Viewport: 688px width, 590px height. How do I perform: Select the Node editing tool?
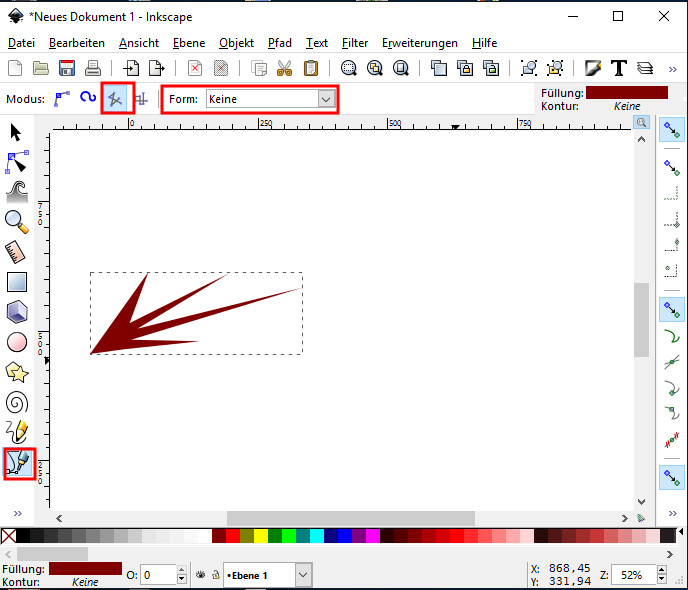17,162
